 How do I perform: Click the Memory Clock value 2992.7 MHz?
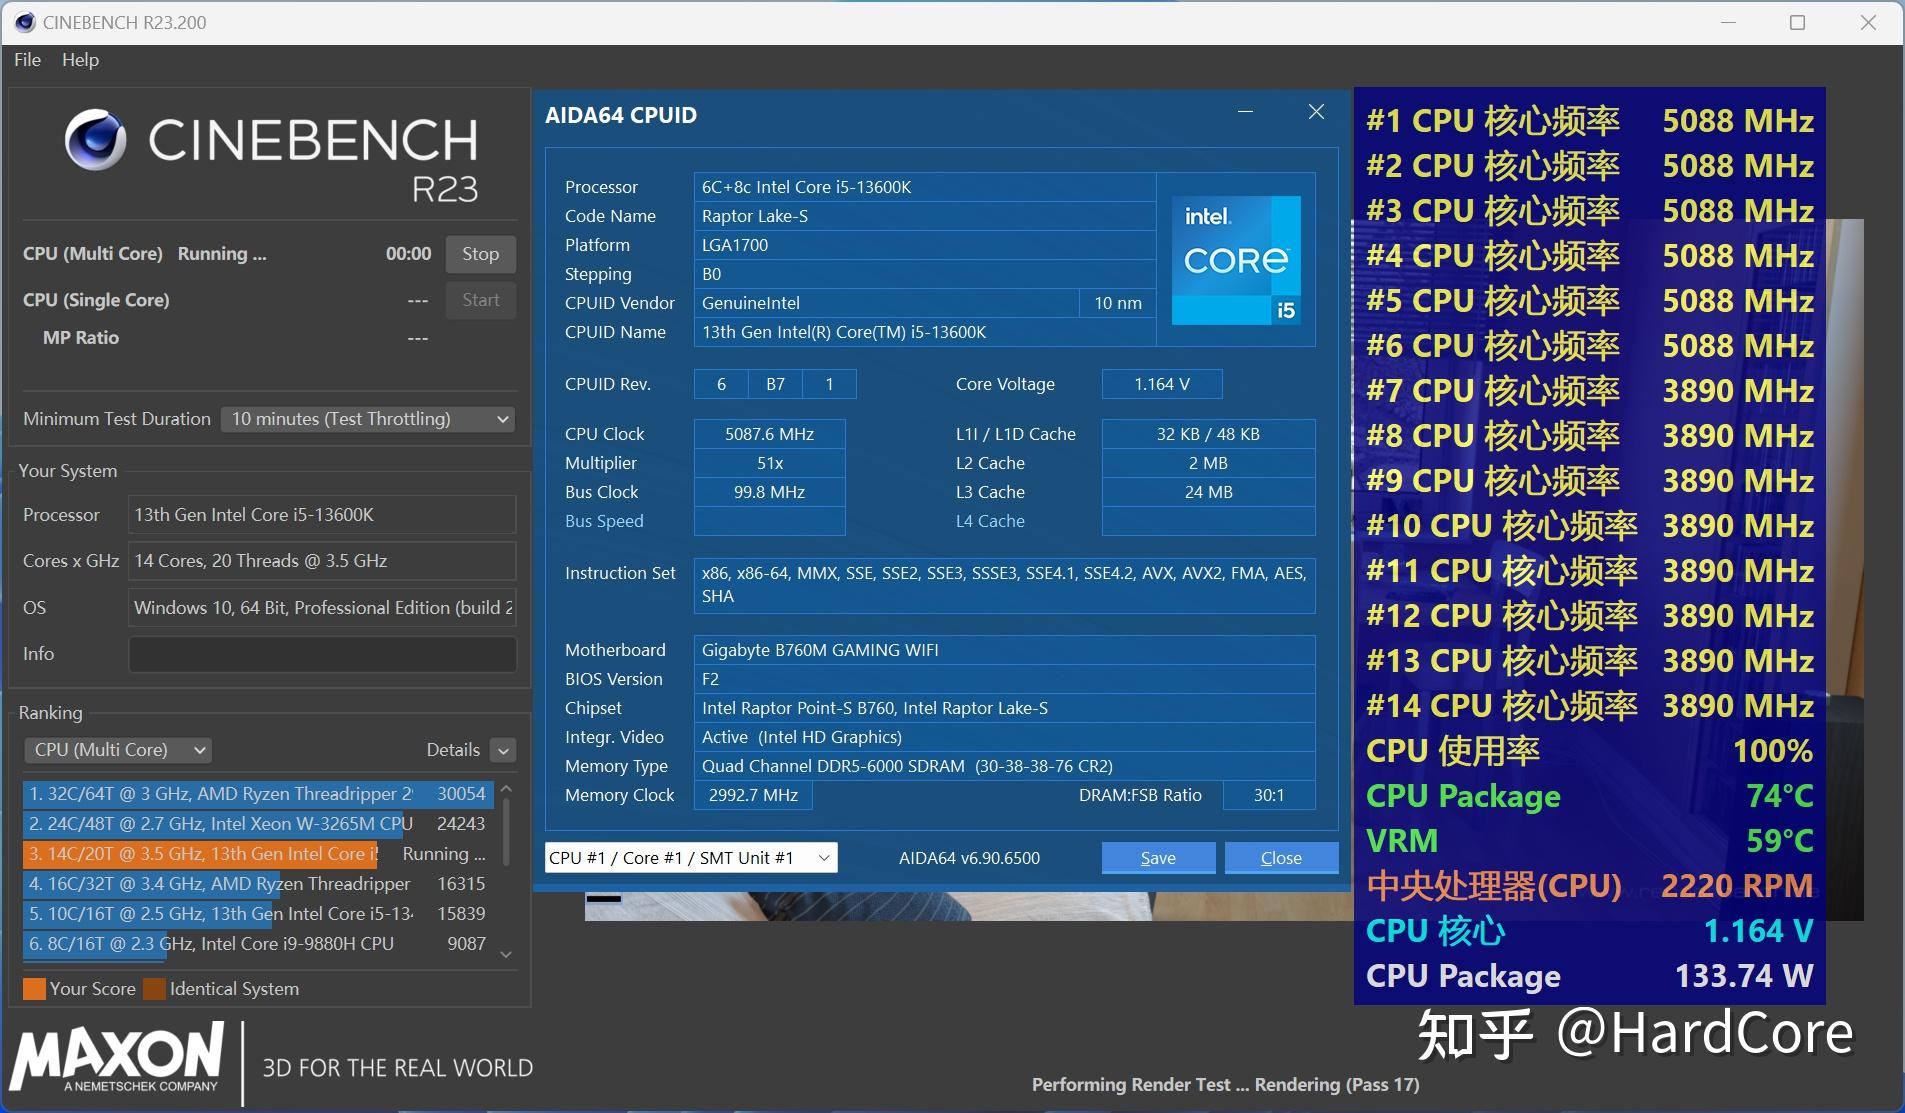pyautogui.click(x=753, y=795)
